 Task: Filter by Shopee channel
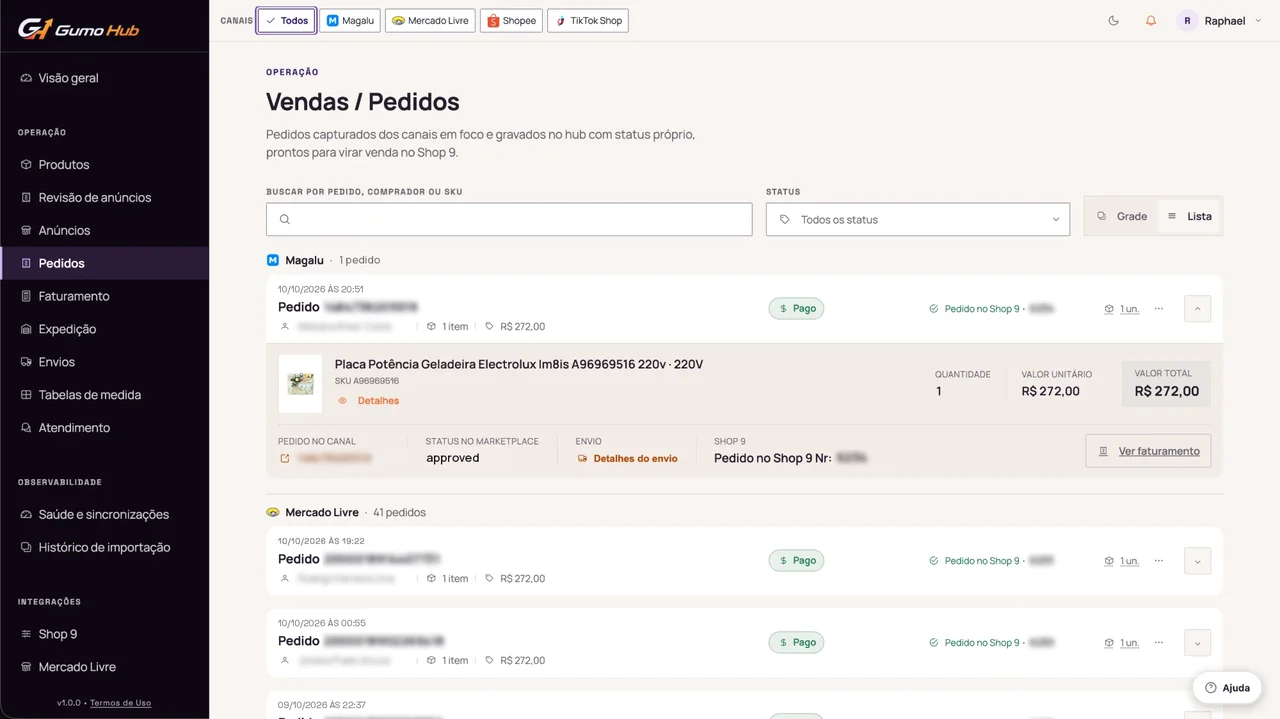pyautogui.click(x=511, y=20)
